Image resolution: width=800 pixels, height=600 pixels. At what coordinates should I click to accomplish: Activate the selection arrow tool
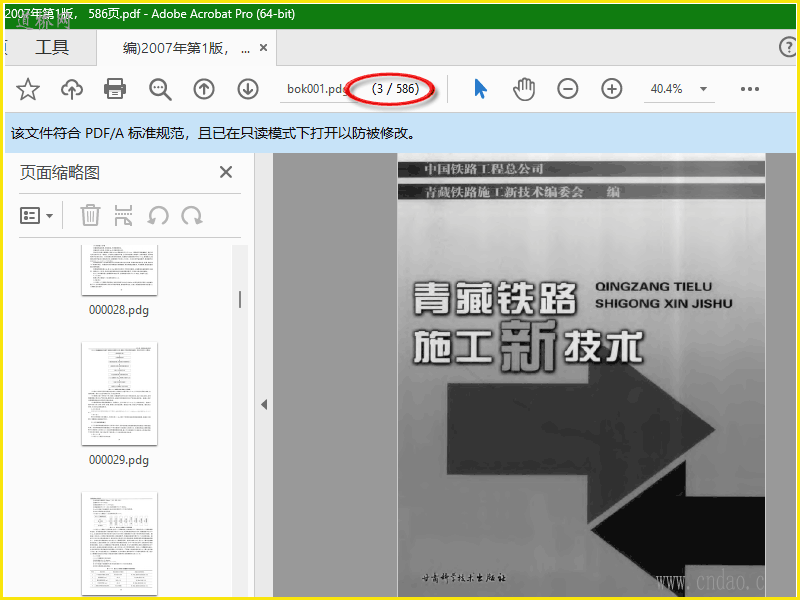coord(480,89)
